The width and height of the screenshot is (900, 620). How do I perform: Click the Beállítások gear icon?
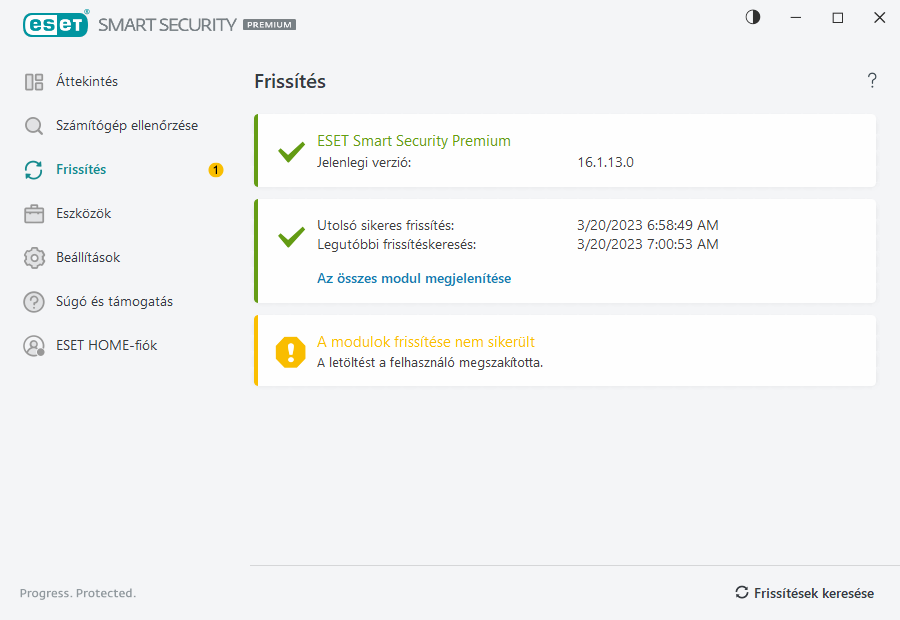point(34,258)
